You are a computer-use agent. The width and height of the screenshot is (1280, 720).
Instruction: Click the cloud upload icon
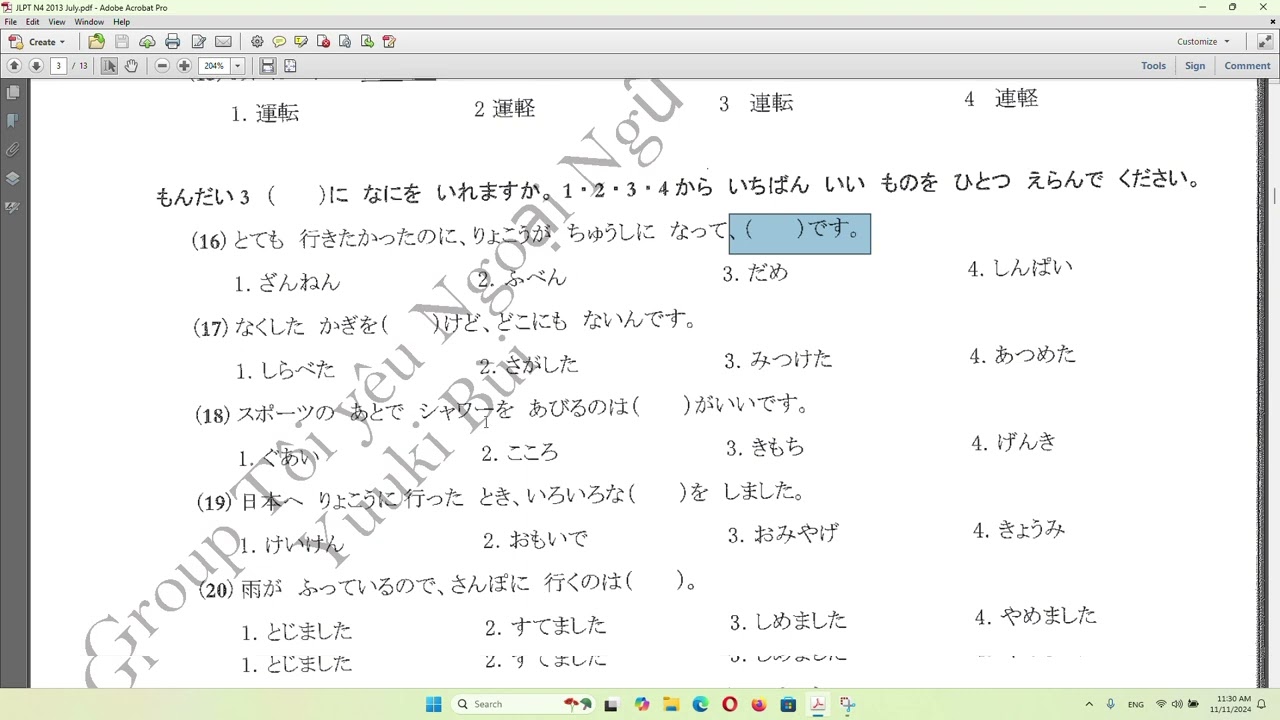147,41
